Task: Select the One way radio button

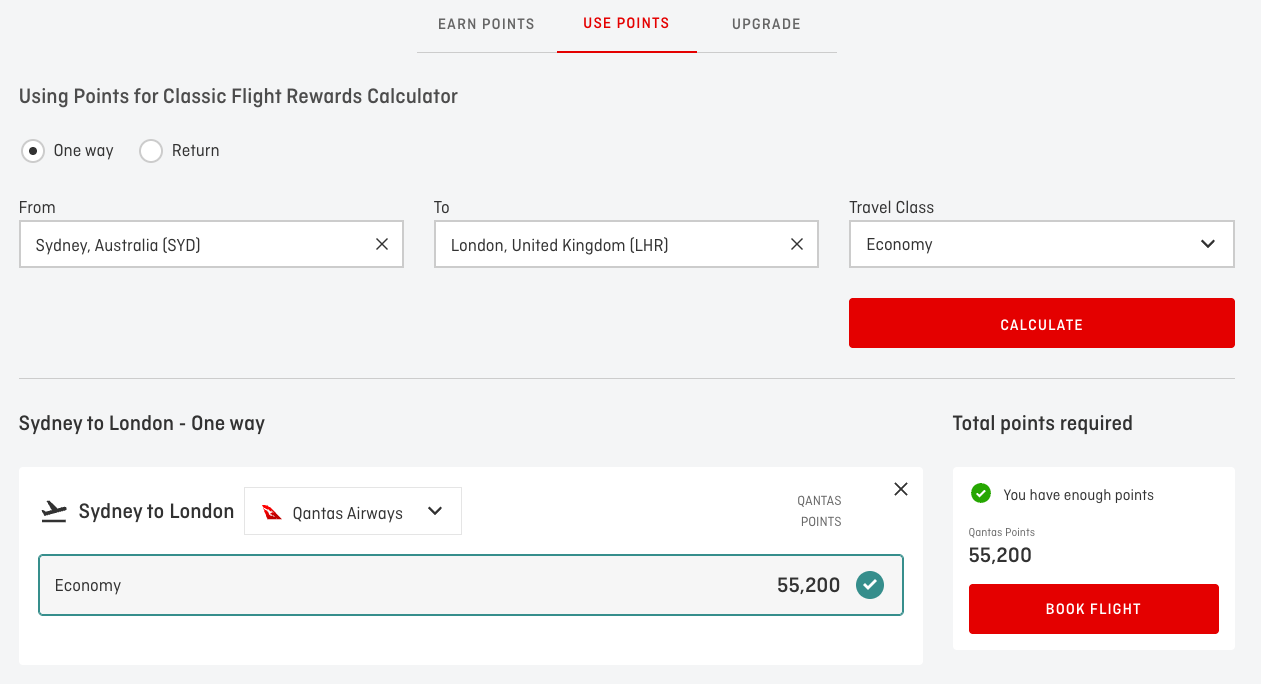Action: click(x=33, y=151)
